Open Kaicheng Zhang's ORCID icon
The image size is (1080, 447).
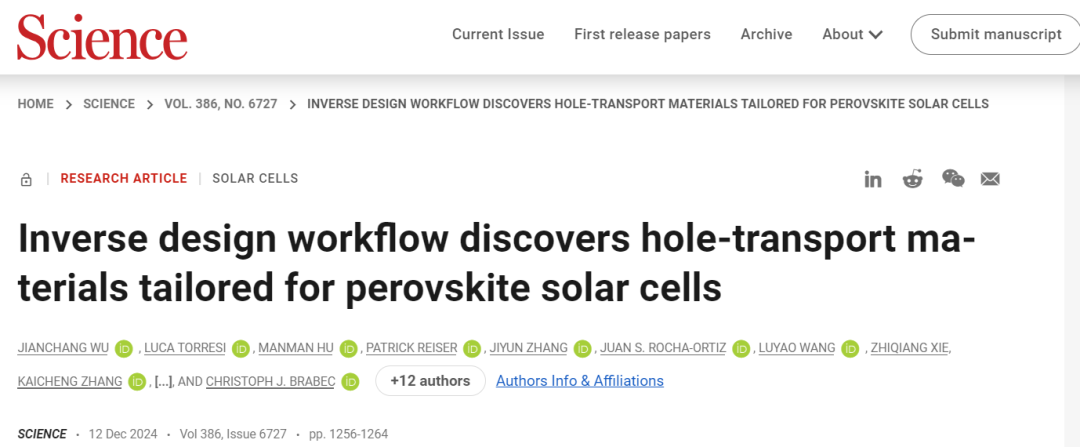(x=137, y=382)
